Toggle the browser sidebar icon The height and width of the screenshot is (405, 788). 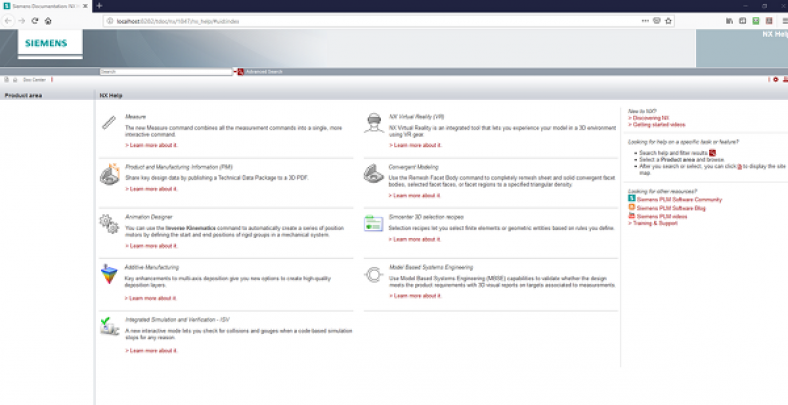point(742,21)
